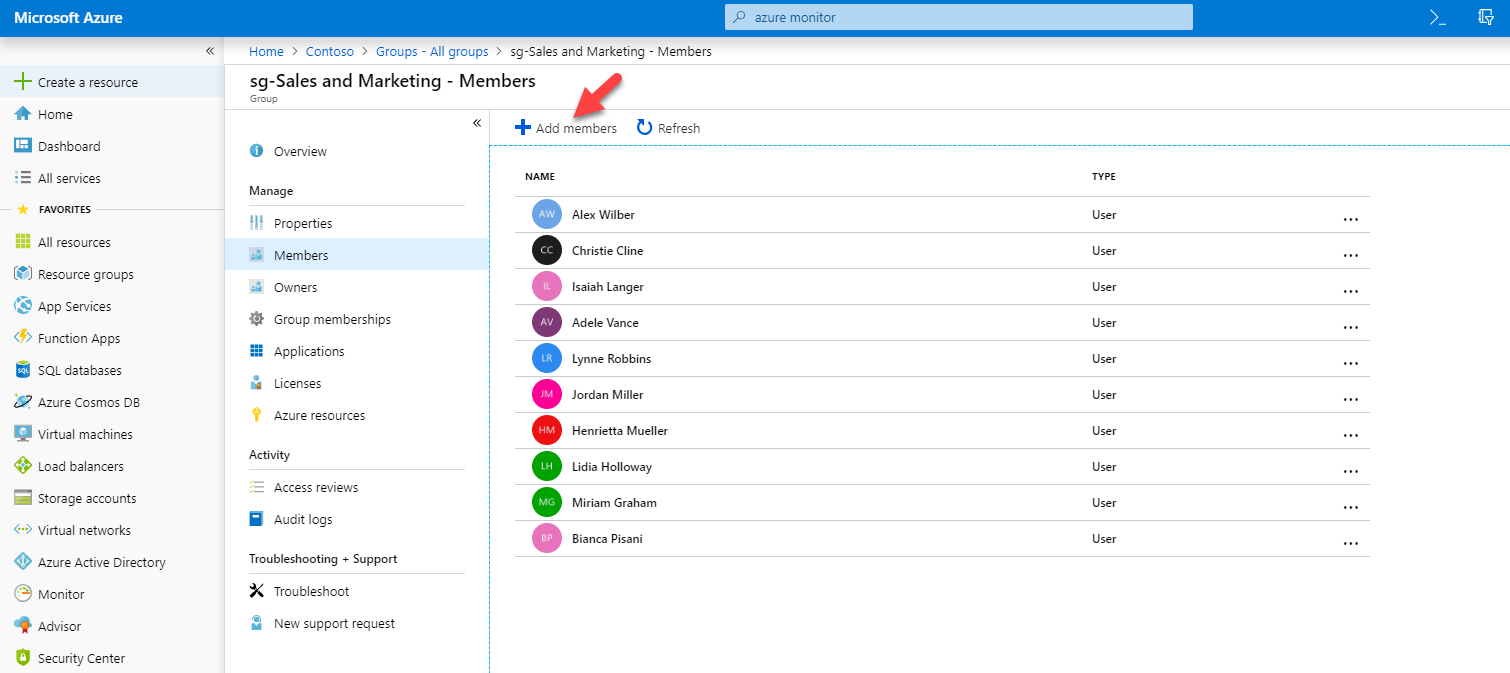The height and width of the screenshot is (673, 1510).
Task: Click the NAME column header
Action: (x=540, y=177)
